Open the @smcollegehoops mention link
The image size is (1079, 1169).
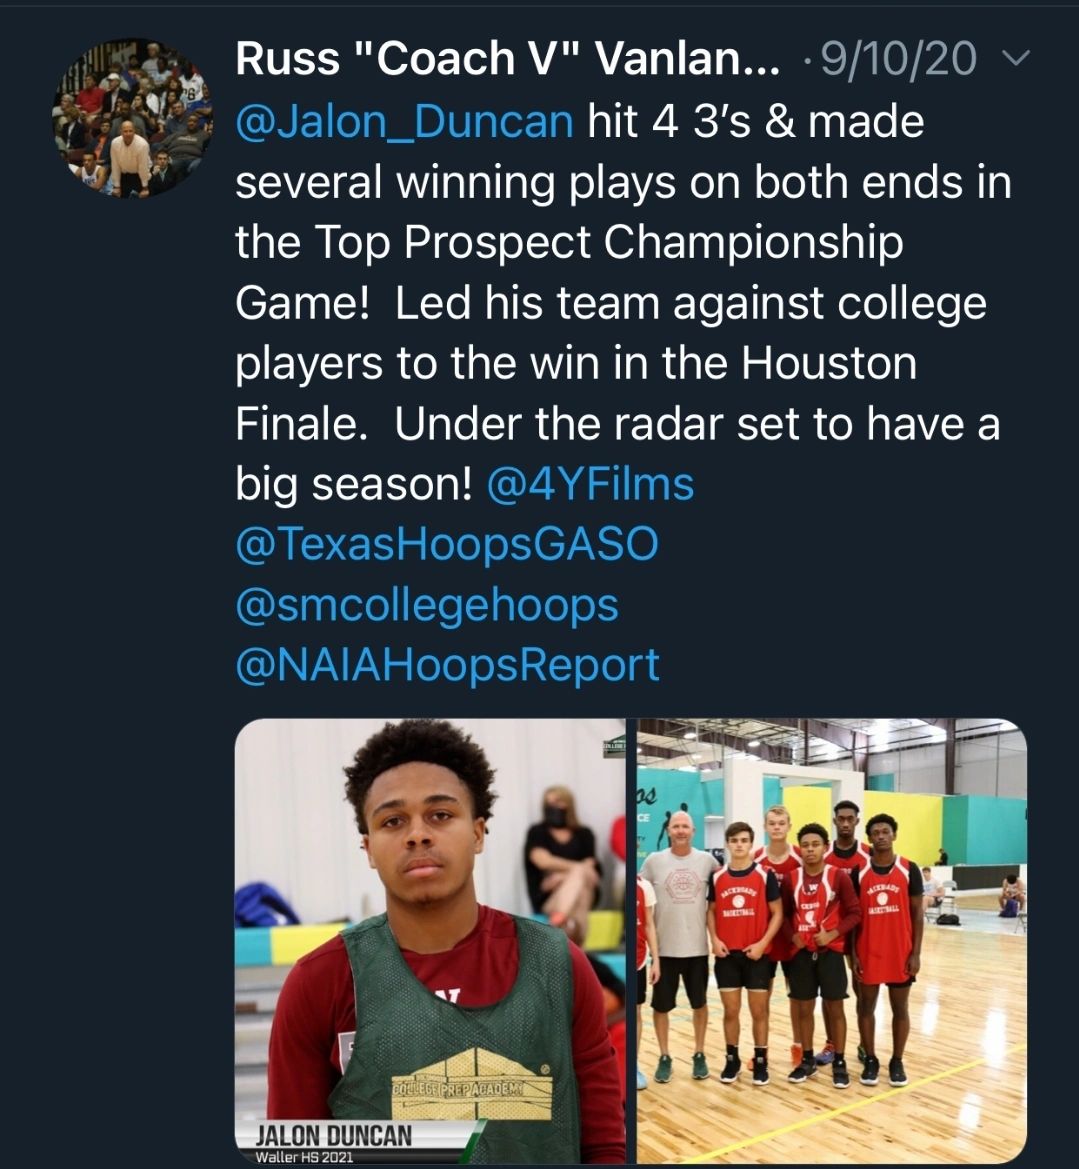[x=427, y=605]
